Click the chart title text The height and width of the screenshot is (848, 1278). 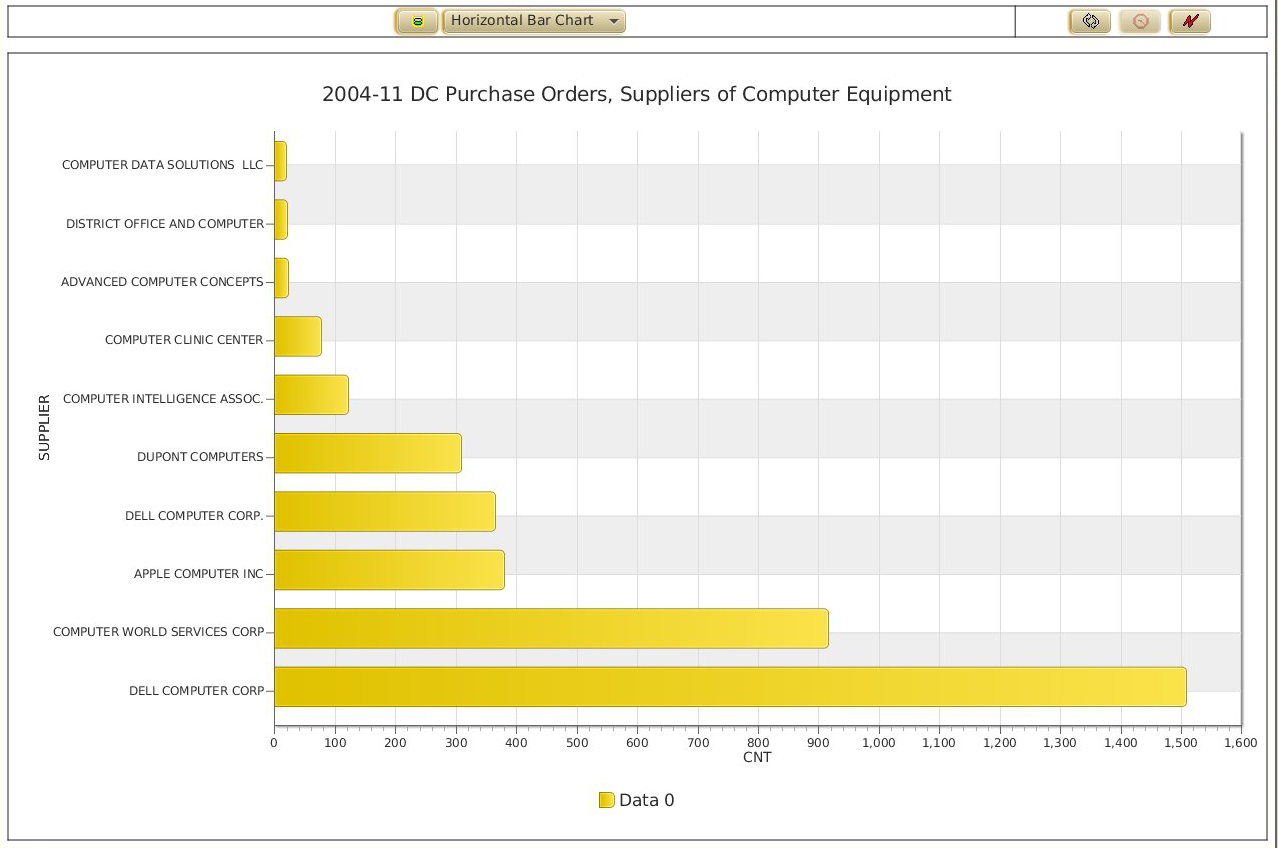[636, 94]
